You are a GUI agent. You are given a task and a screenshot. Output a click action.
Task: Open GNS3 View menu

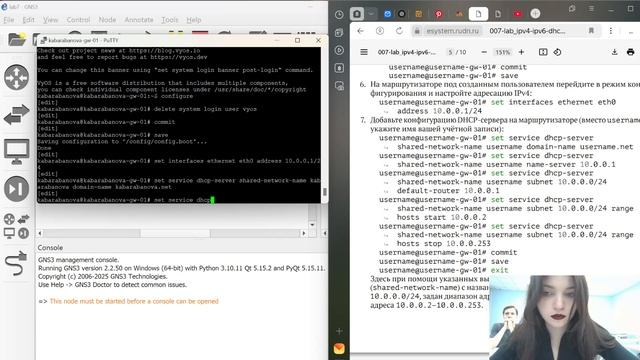coord(50,20)
